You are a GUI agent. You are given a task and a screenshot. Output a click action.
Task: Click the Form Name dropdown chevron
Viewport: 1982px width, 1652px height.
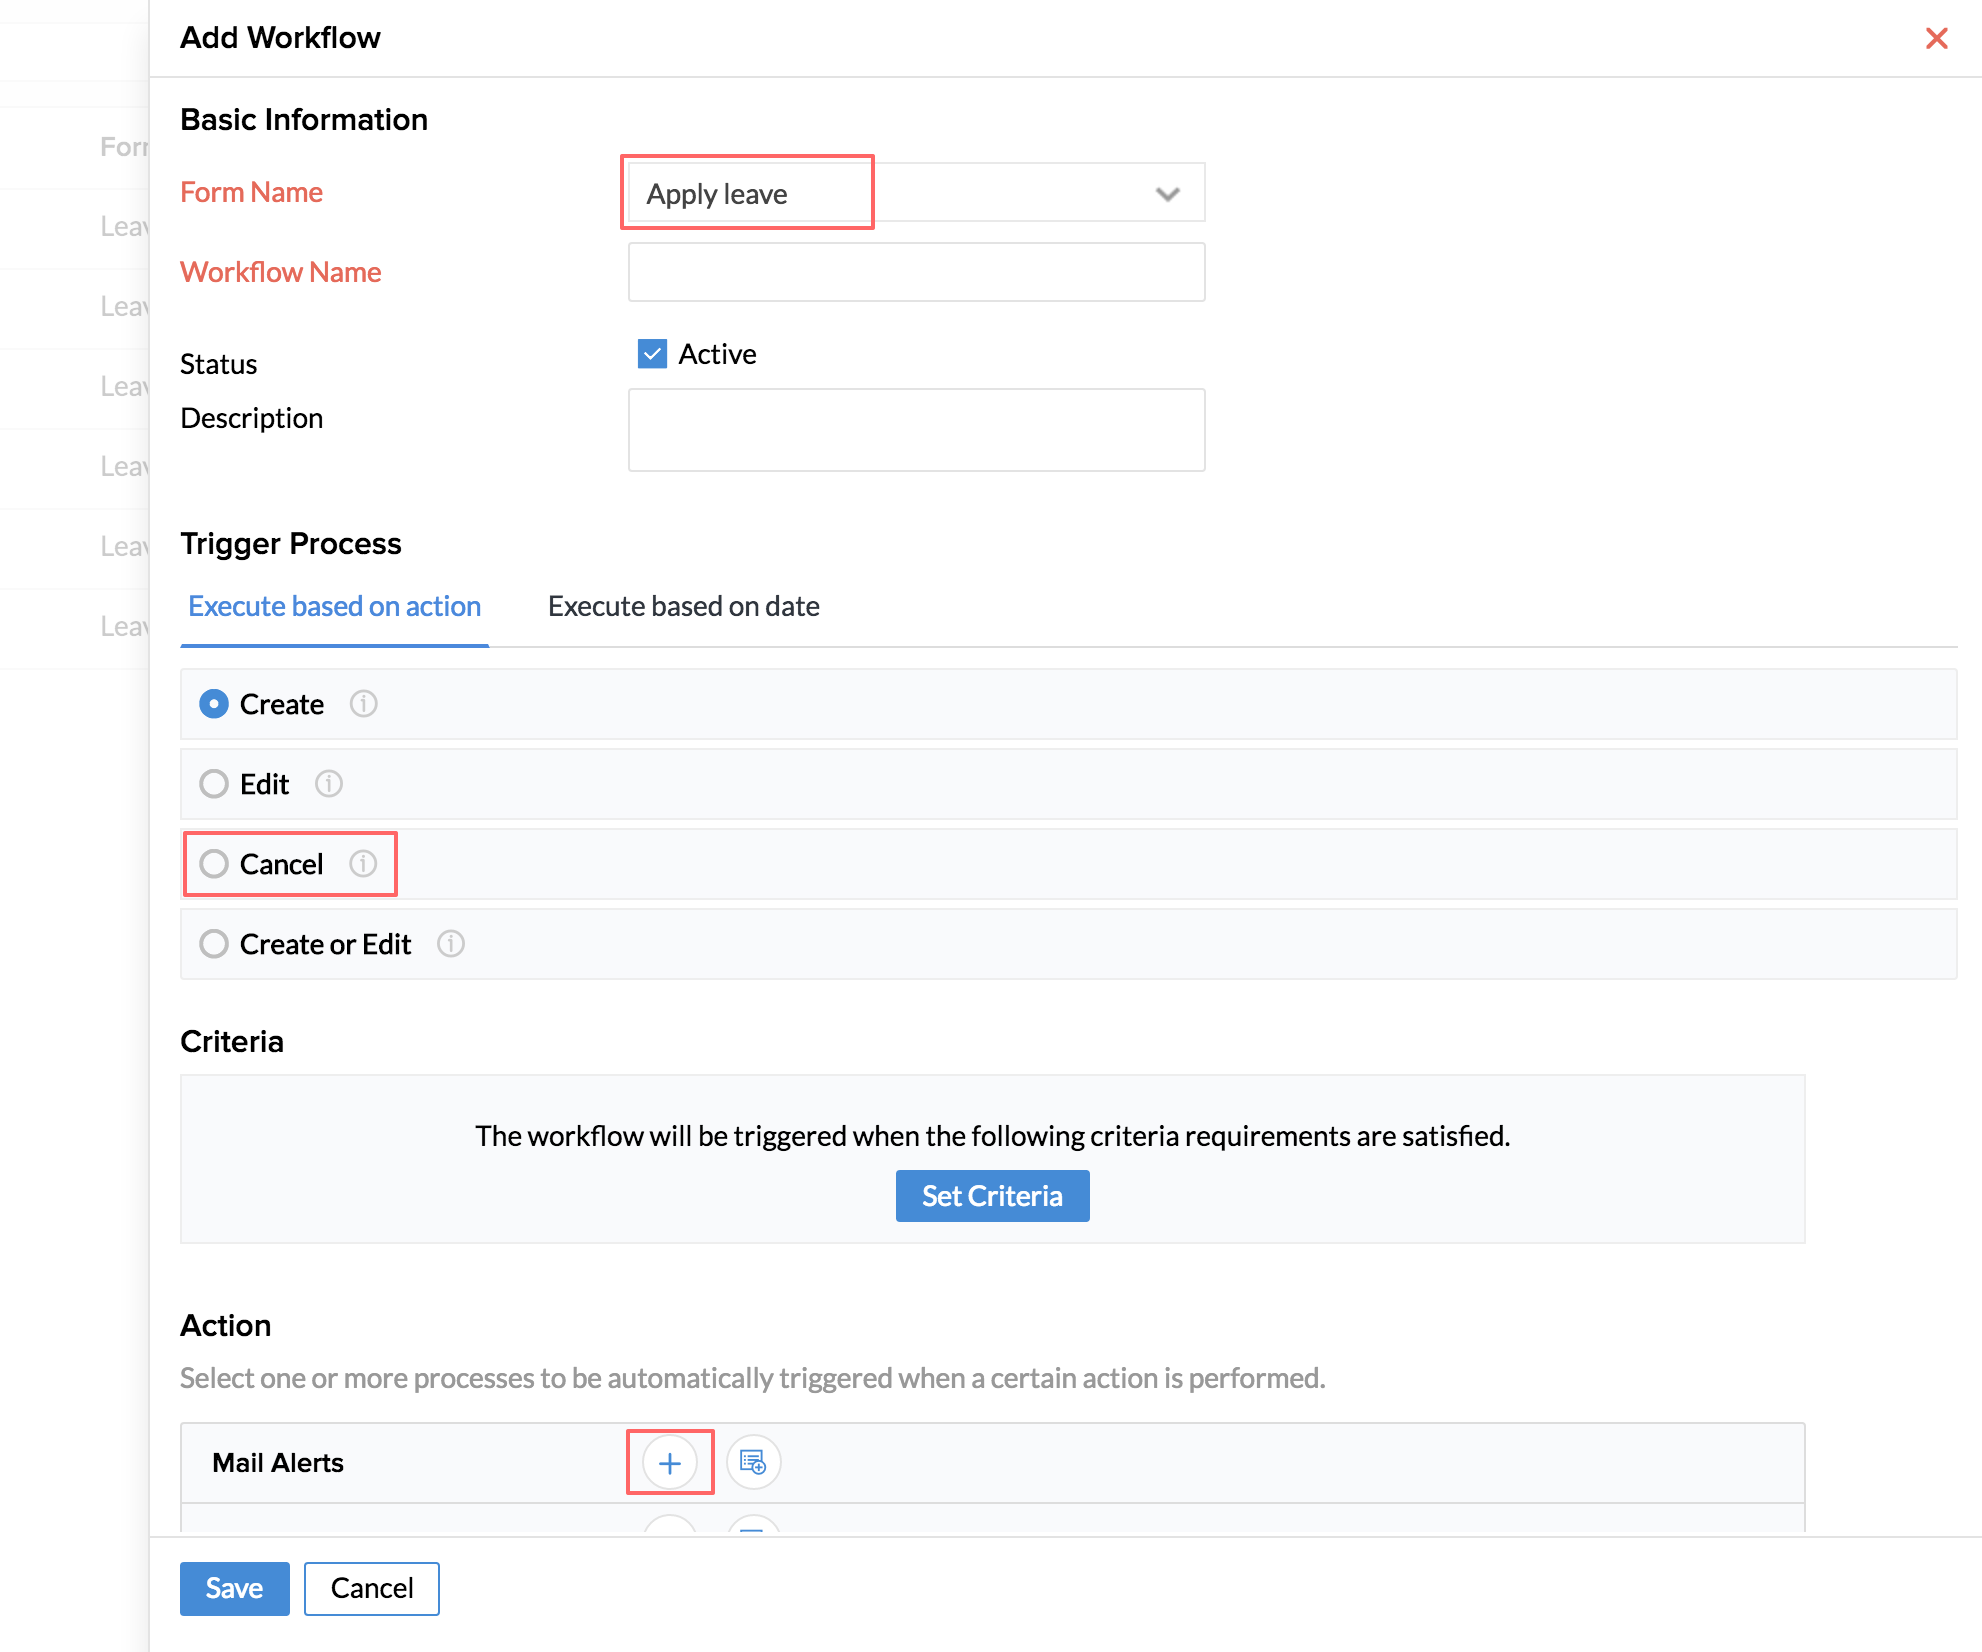pos(1167,193)
